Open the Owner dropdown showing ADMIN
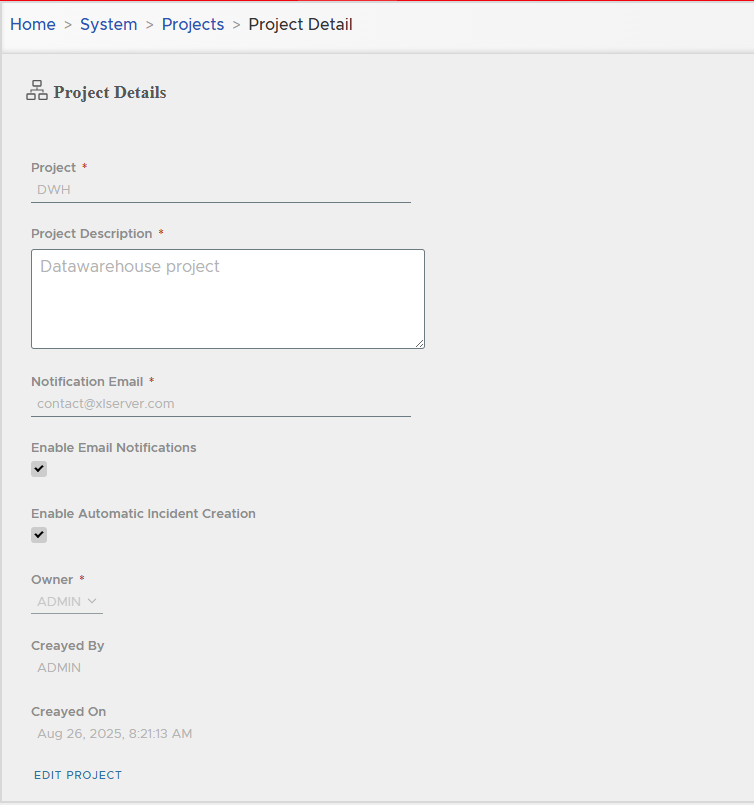The width and height of the screenshot is (754, 805). (x=66, y=602)
